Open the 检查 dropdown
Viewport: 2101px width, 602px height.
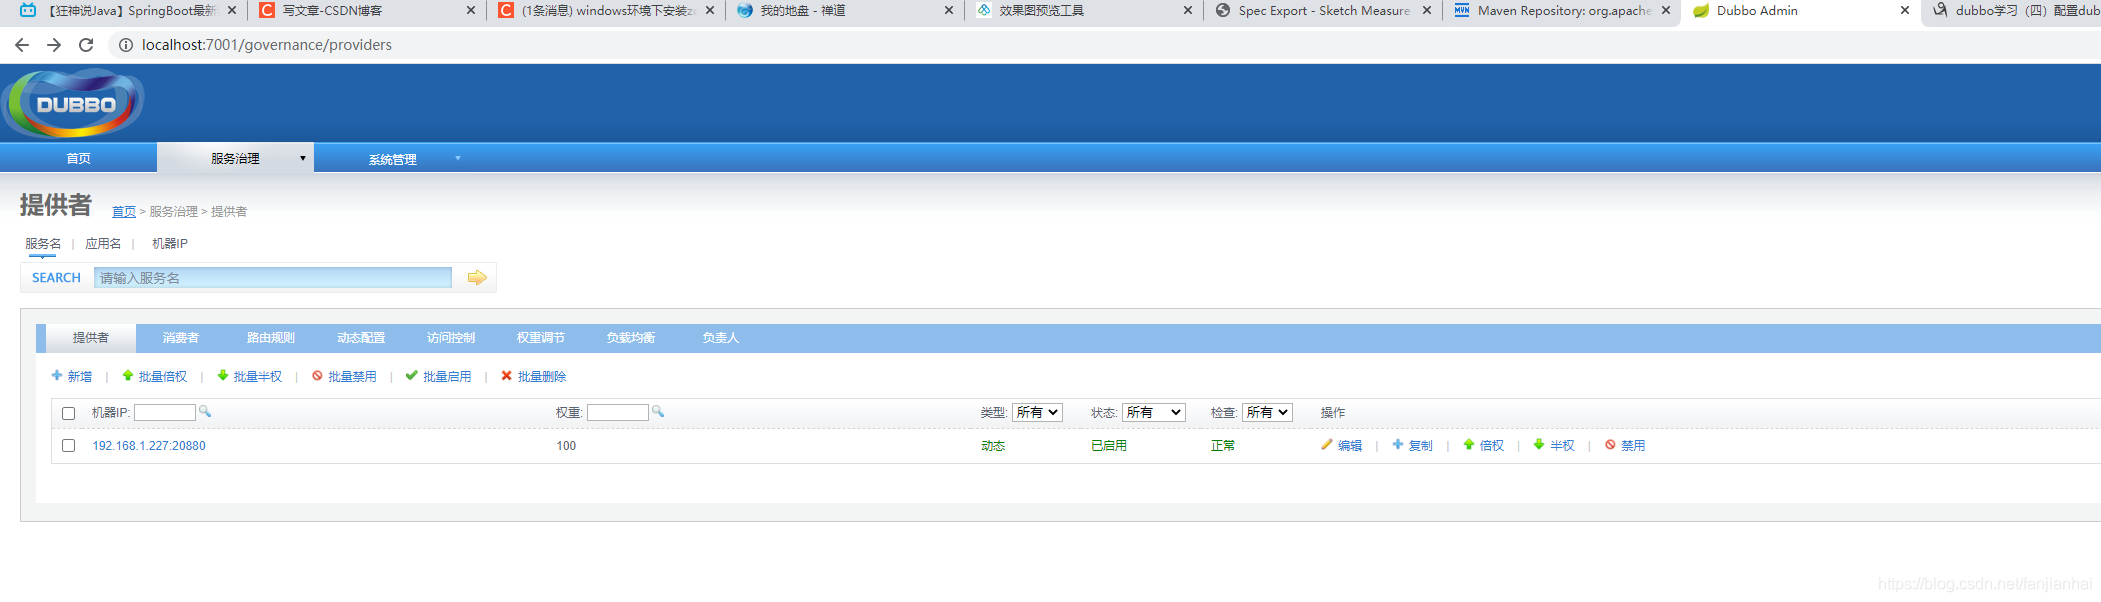(1267, 412)
